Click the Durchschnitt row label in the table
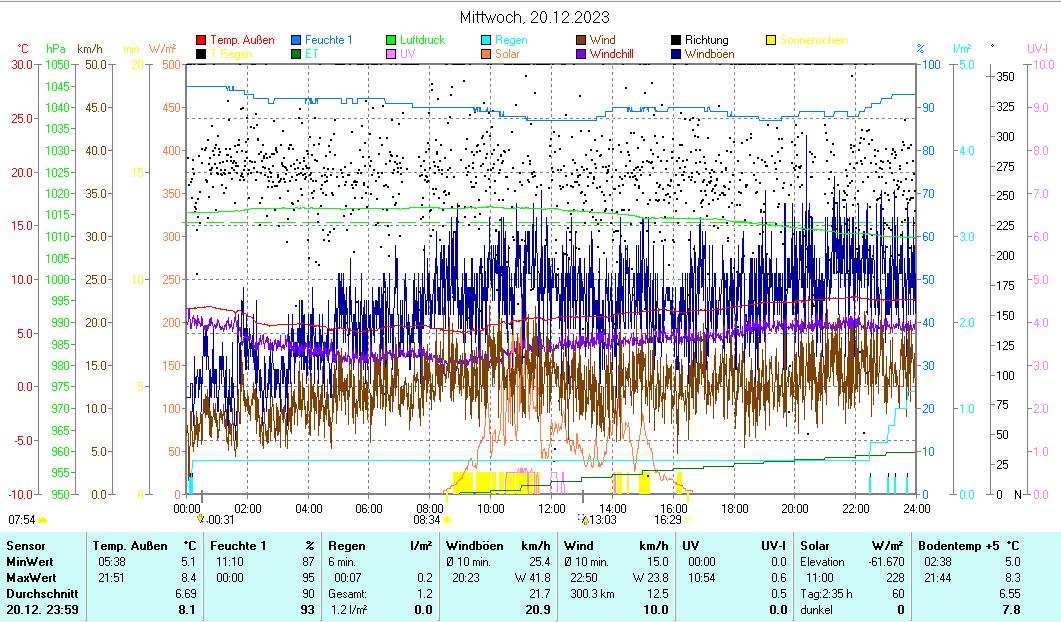Image resolution: width=1061 pixels, height=622 pixels. pyautogui.click(x=39, y=594)
